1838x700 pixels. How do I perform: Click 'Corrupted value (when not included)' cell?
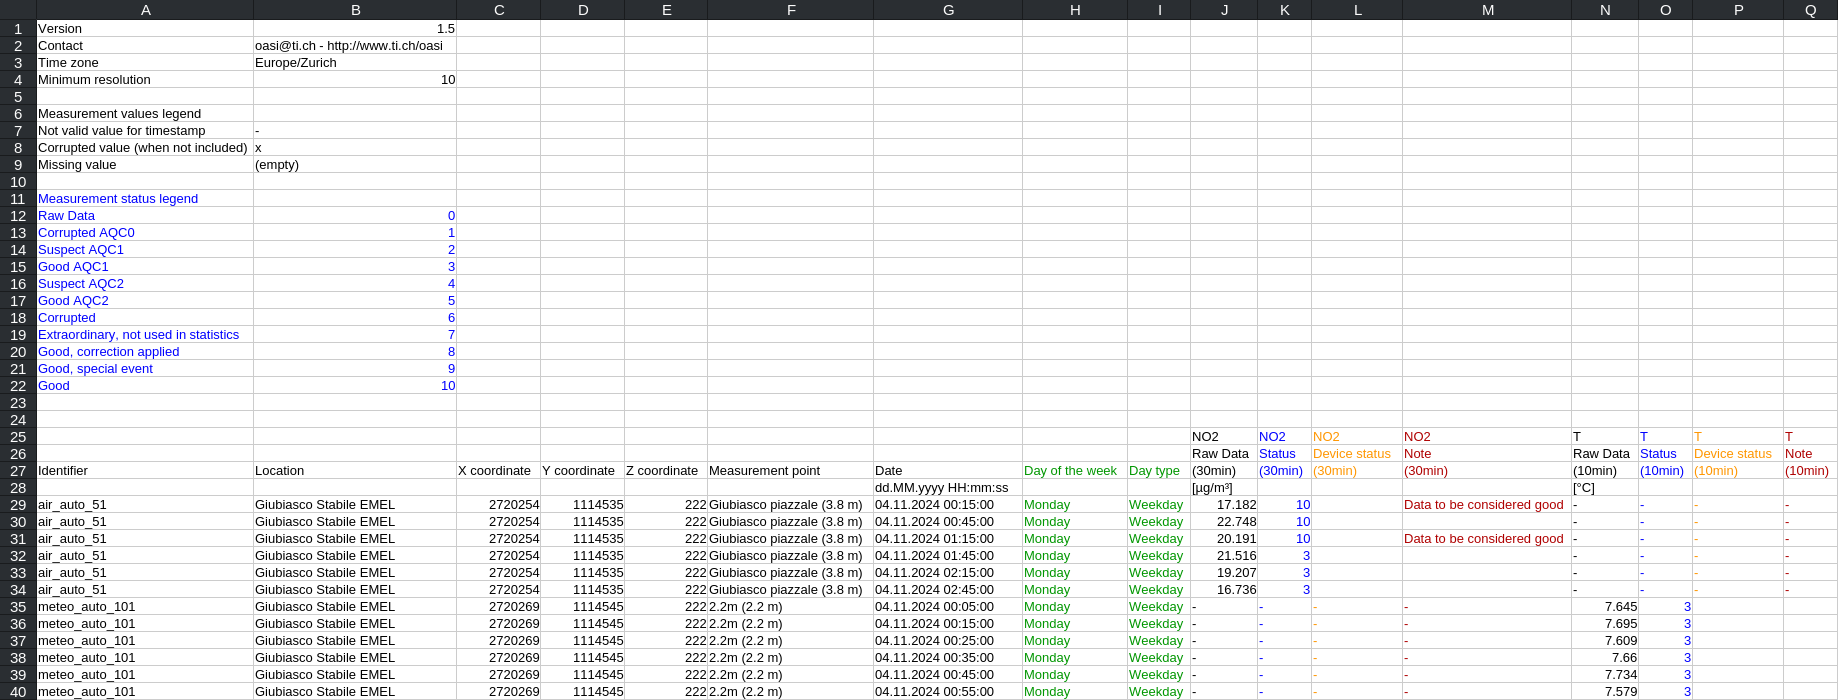point(145,148)
